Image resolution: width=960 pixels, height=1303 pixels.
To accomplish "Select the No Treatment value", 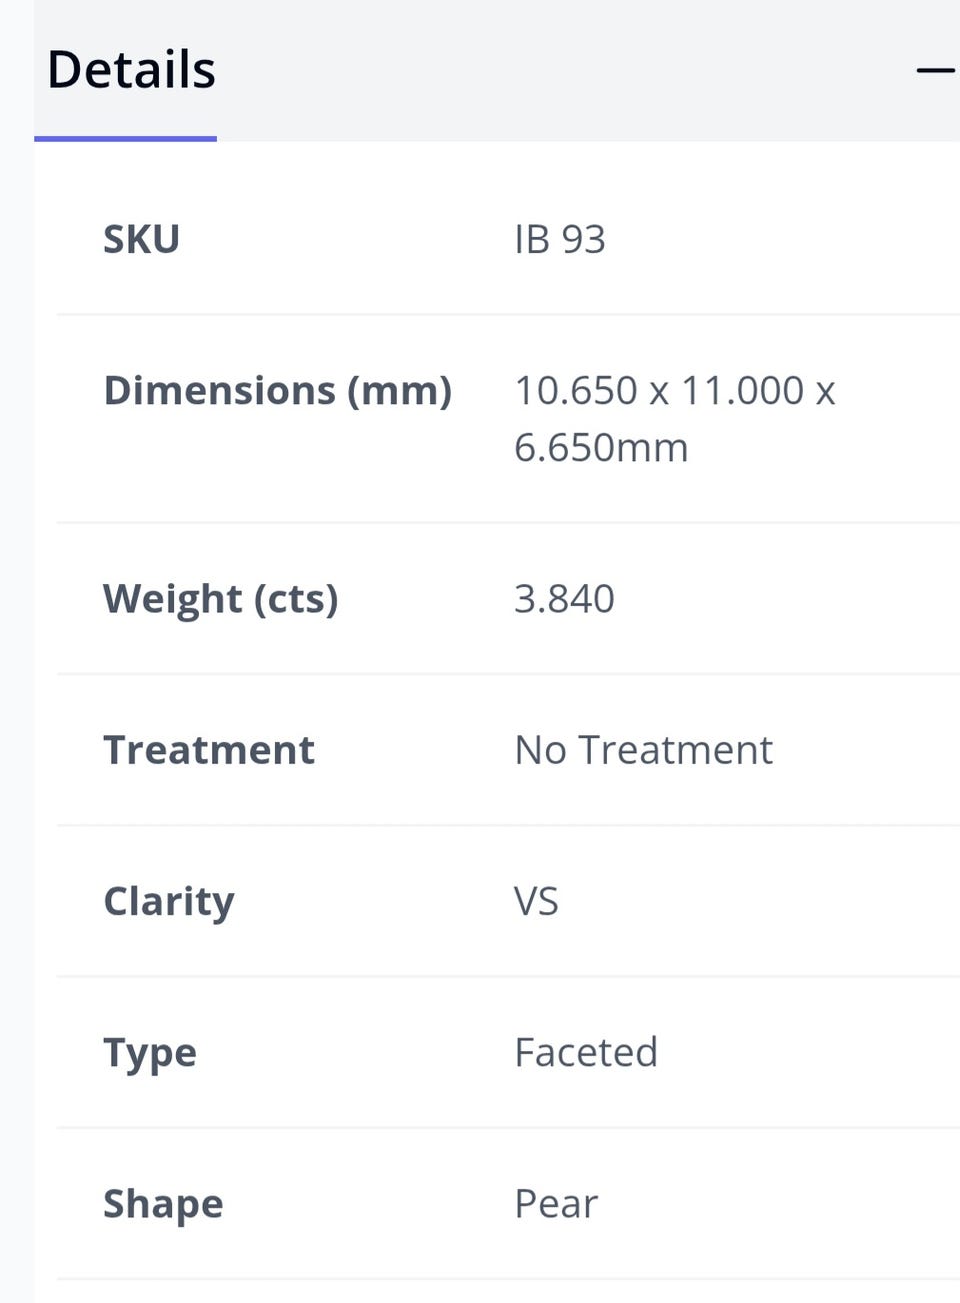I will click(x=643, y=750).
